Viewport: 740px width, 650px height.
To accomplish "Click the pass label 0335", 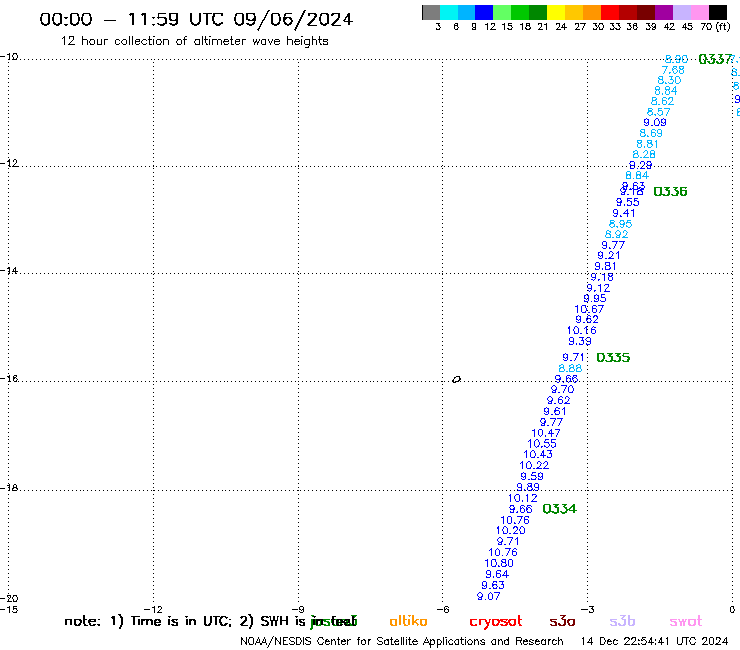I will (613, 357).
